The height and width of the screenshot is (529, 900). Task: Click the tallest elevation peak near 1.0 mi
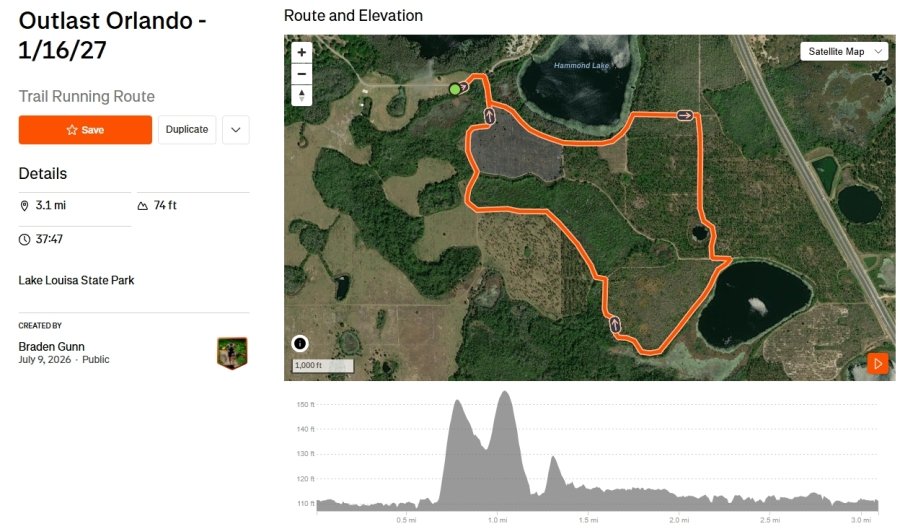pyautogui.click(x=505, y=394)
